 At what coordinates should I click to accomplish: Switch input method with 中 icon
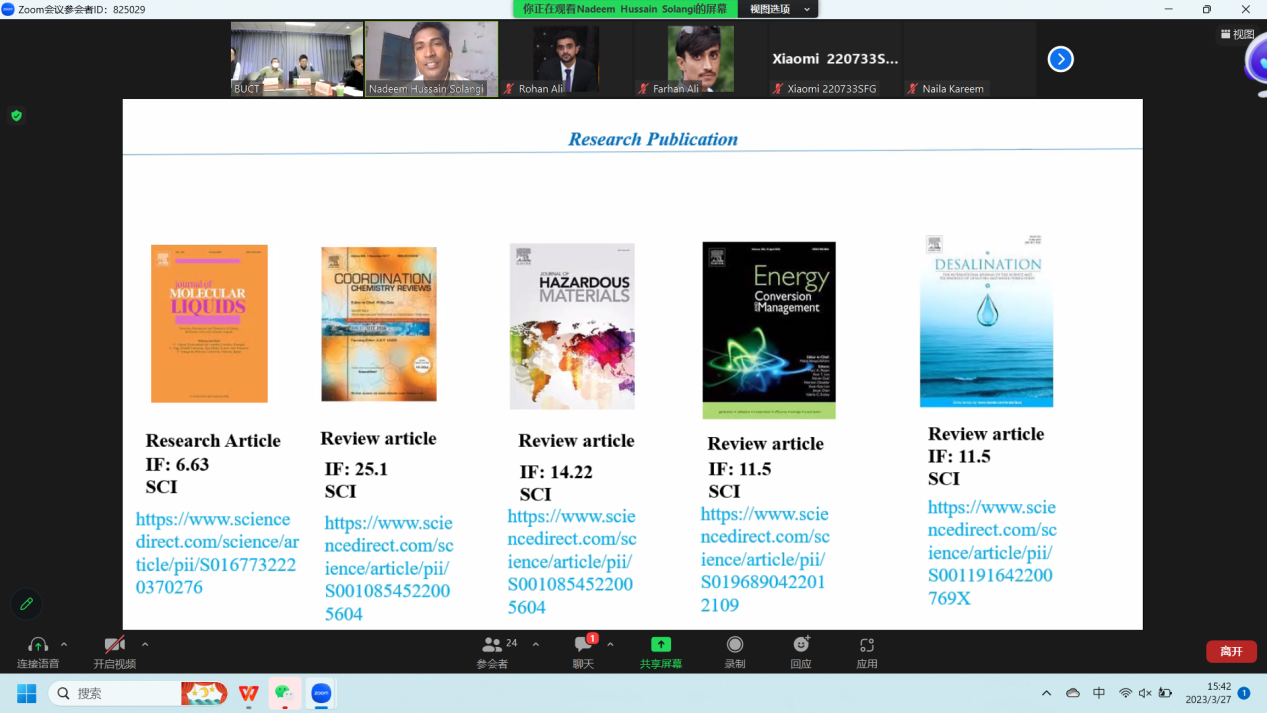click(1099, 693)
